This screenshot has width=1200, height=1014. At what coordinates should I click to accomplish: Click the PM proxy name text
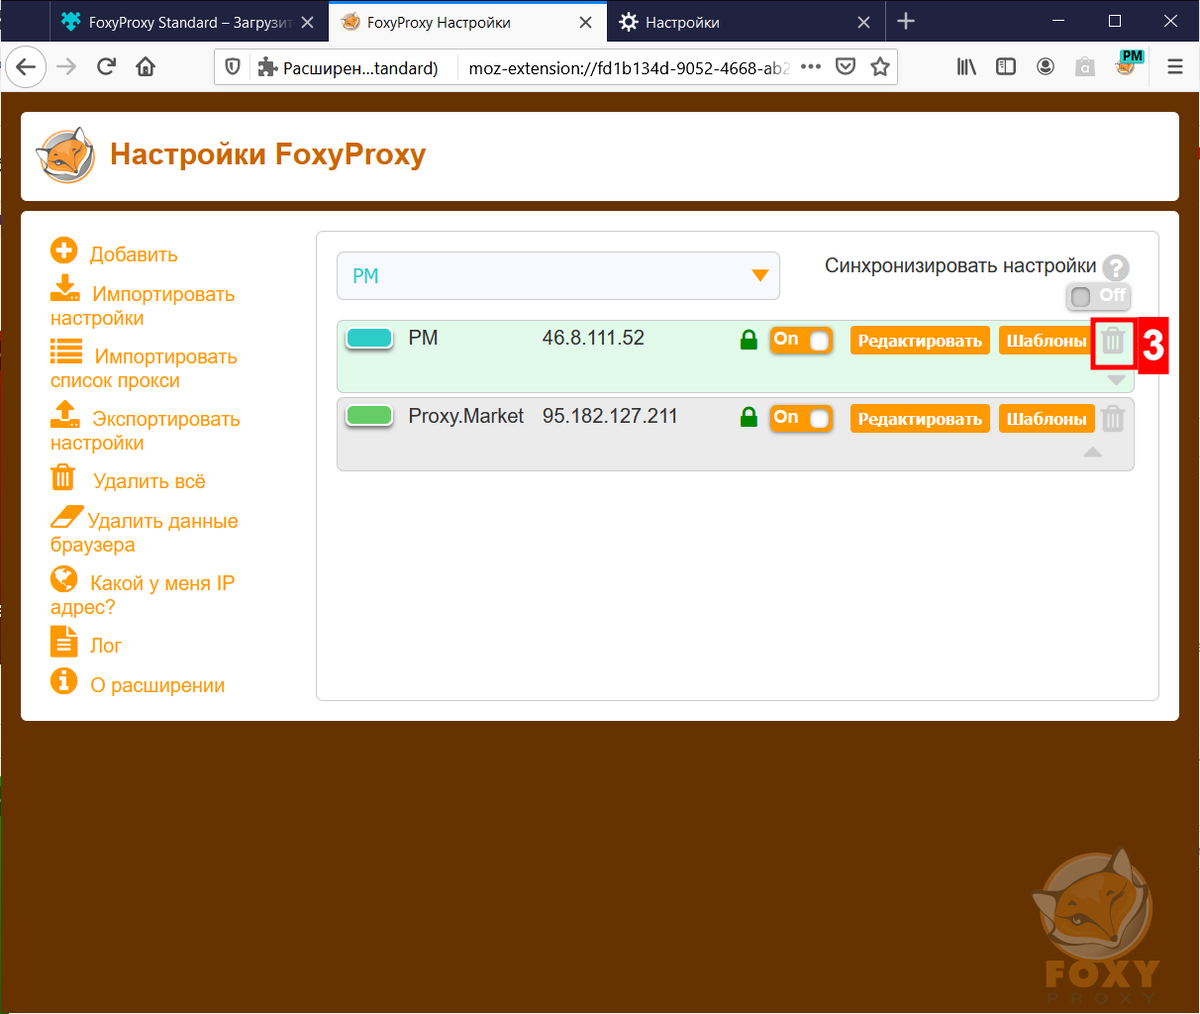[423, 338]
